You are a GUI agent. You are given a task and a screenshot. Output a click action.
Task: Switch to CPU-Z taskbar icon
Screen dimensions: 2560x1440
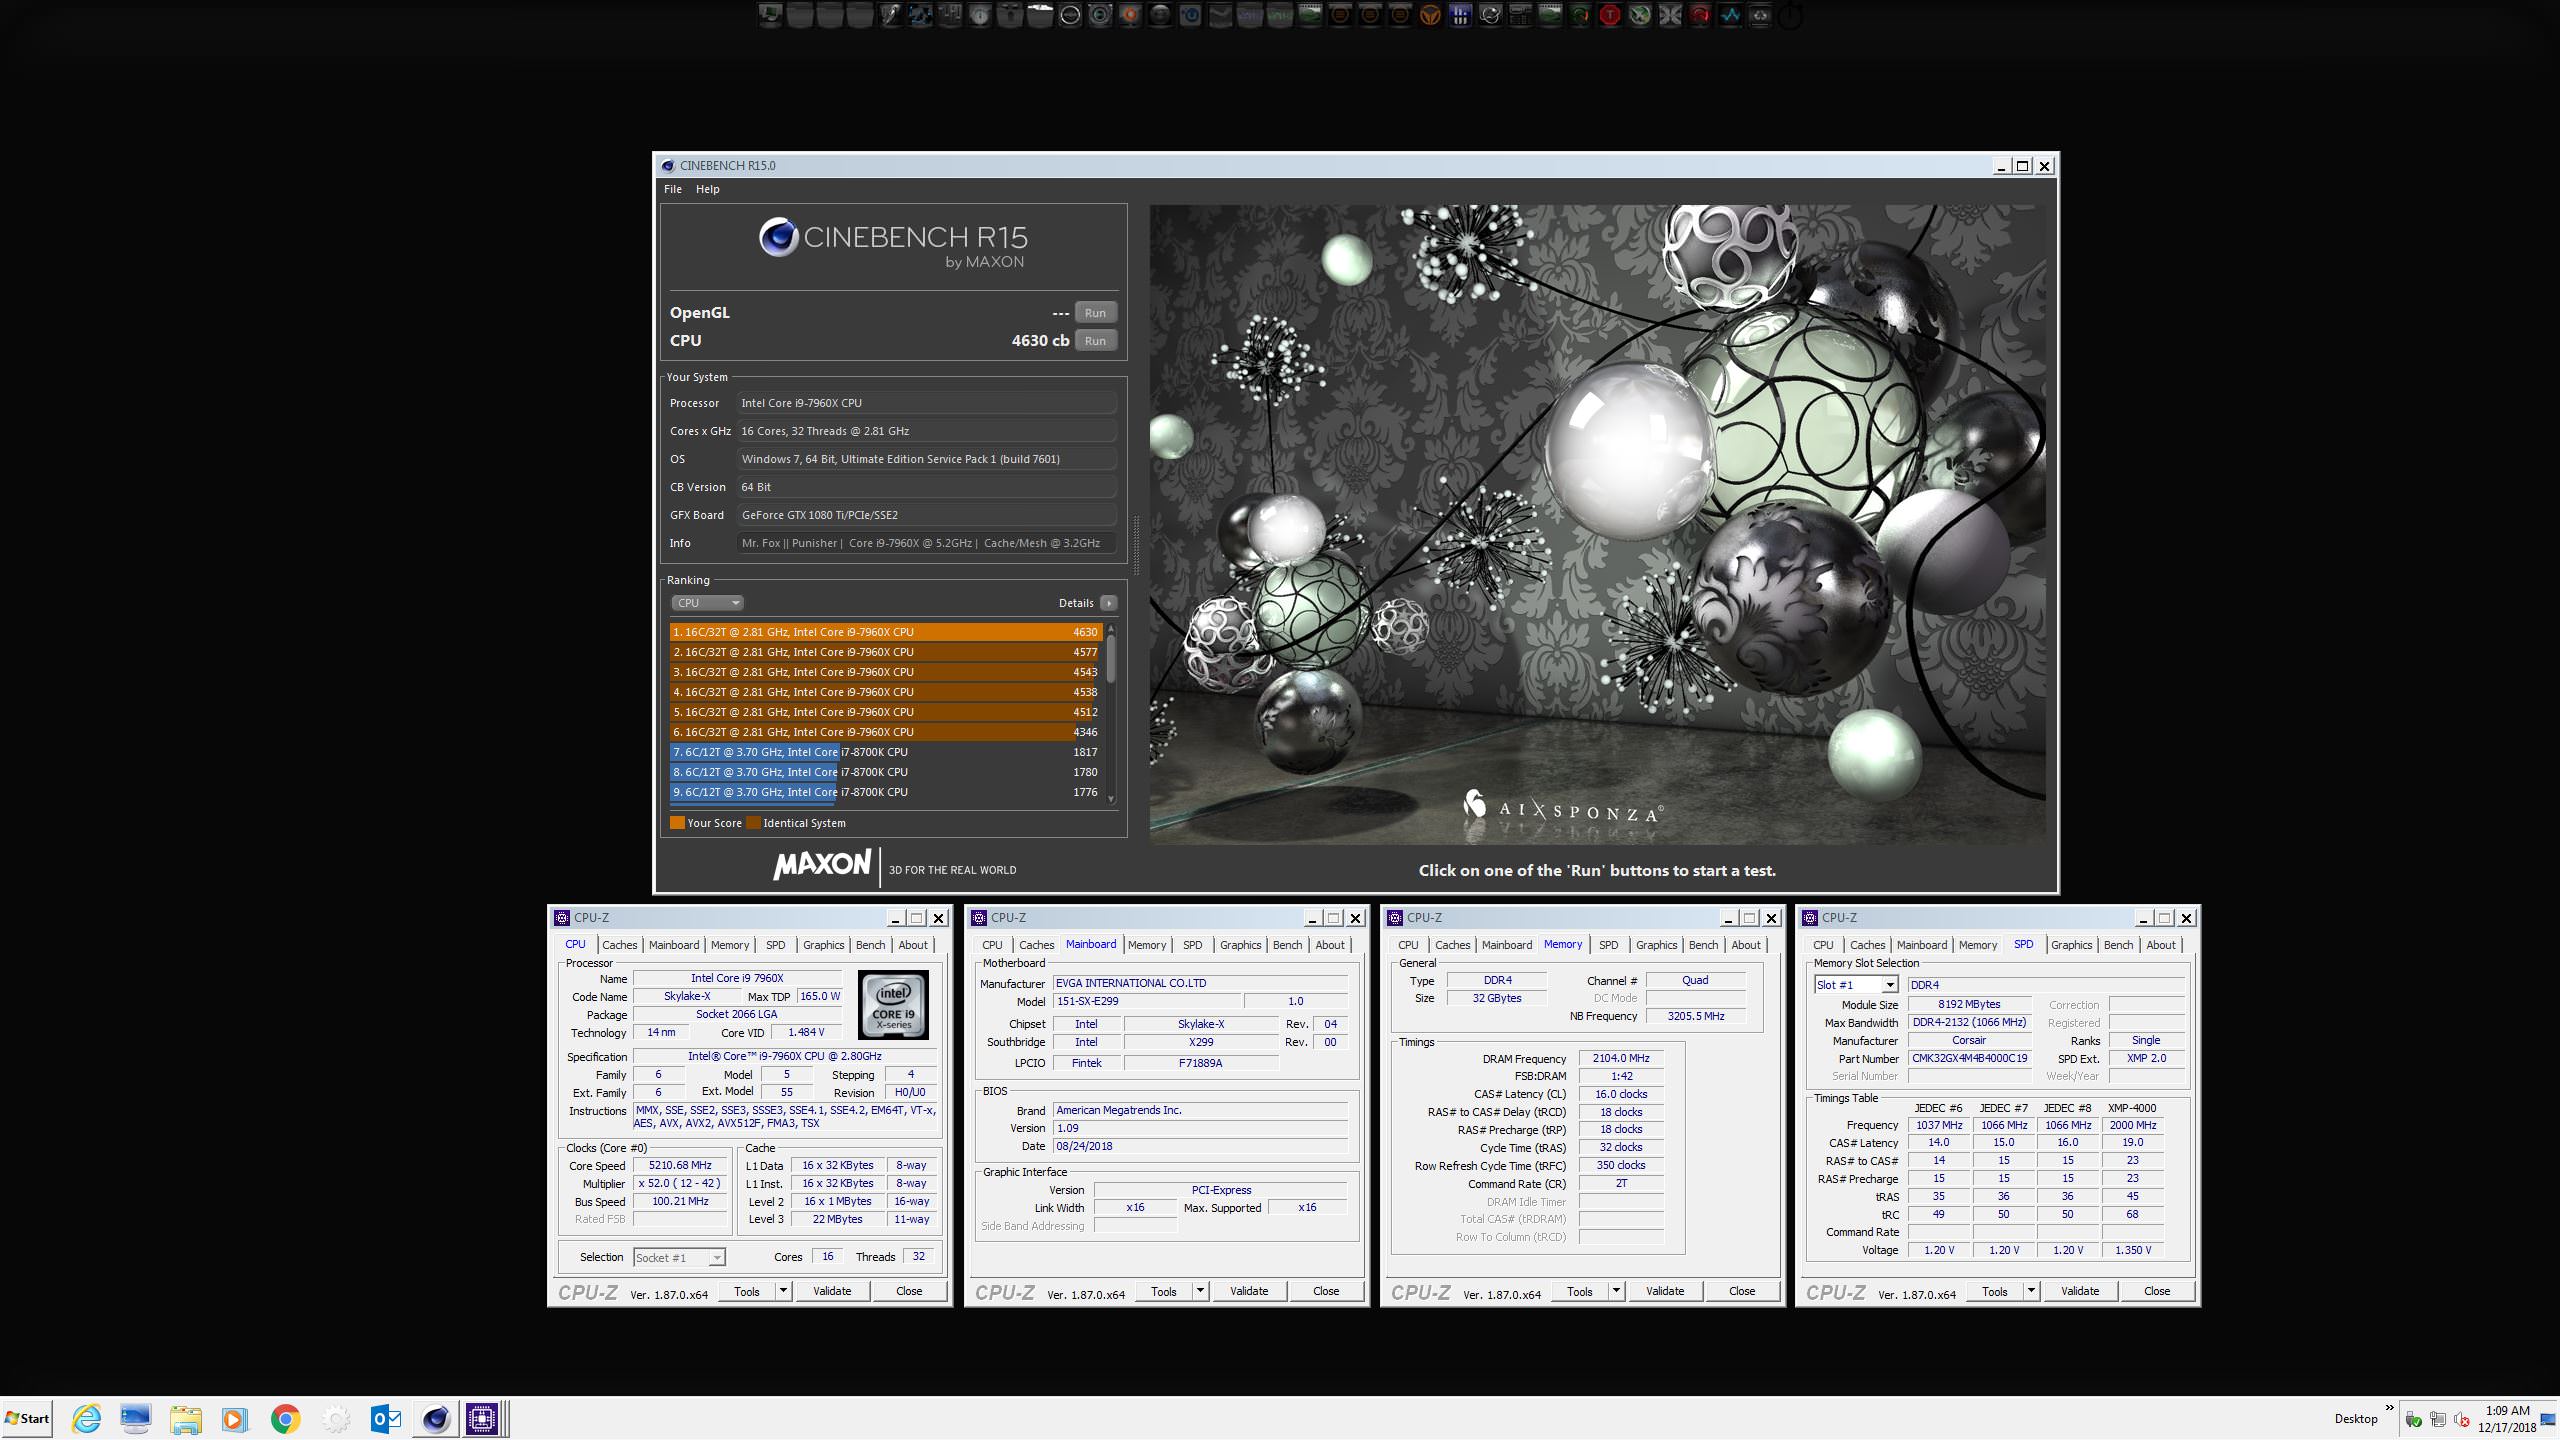[482, 1418]
